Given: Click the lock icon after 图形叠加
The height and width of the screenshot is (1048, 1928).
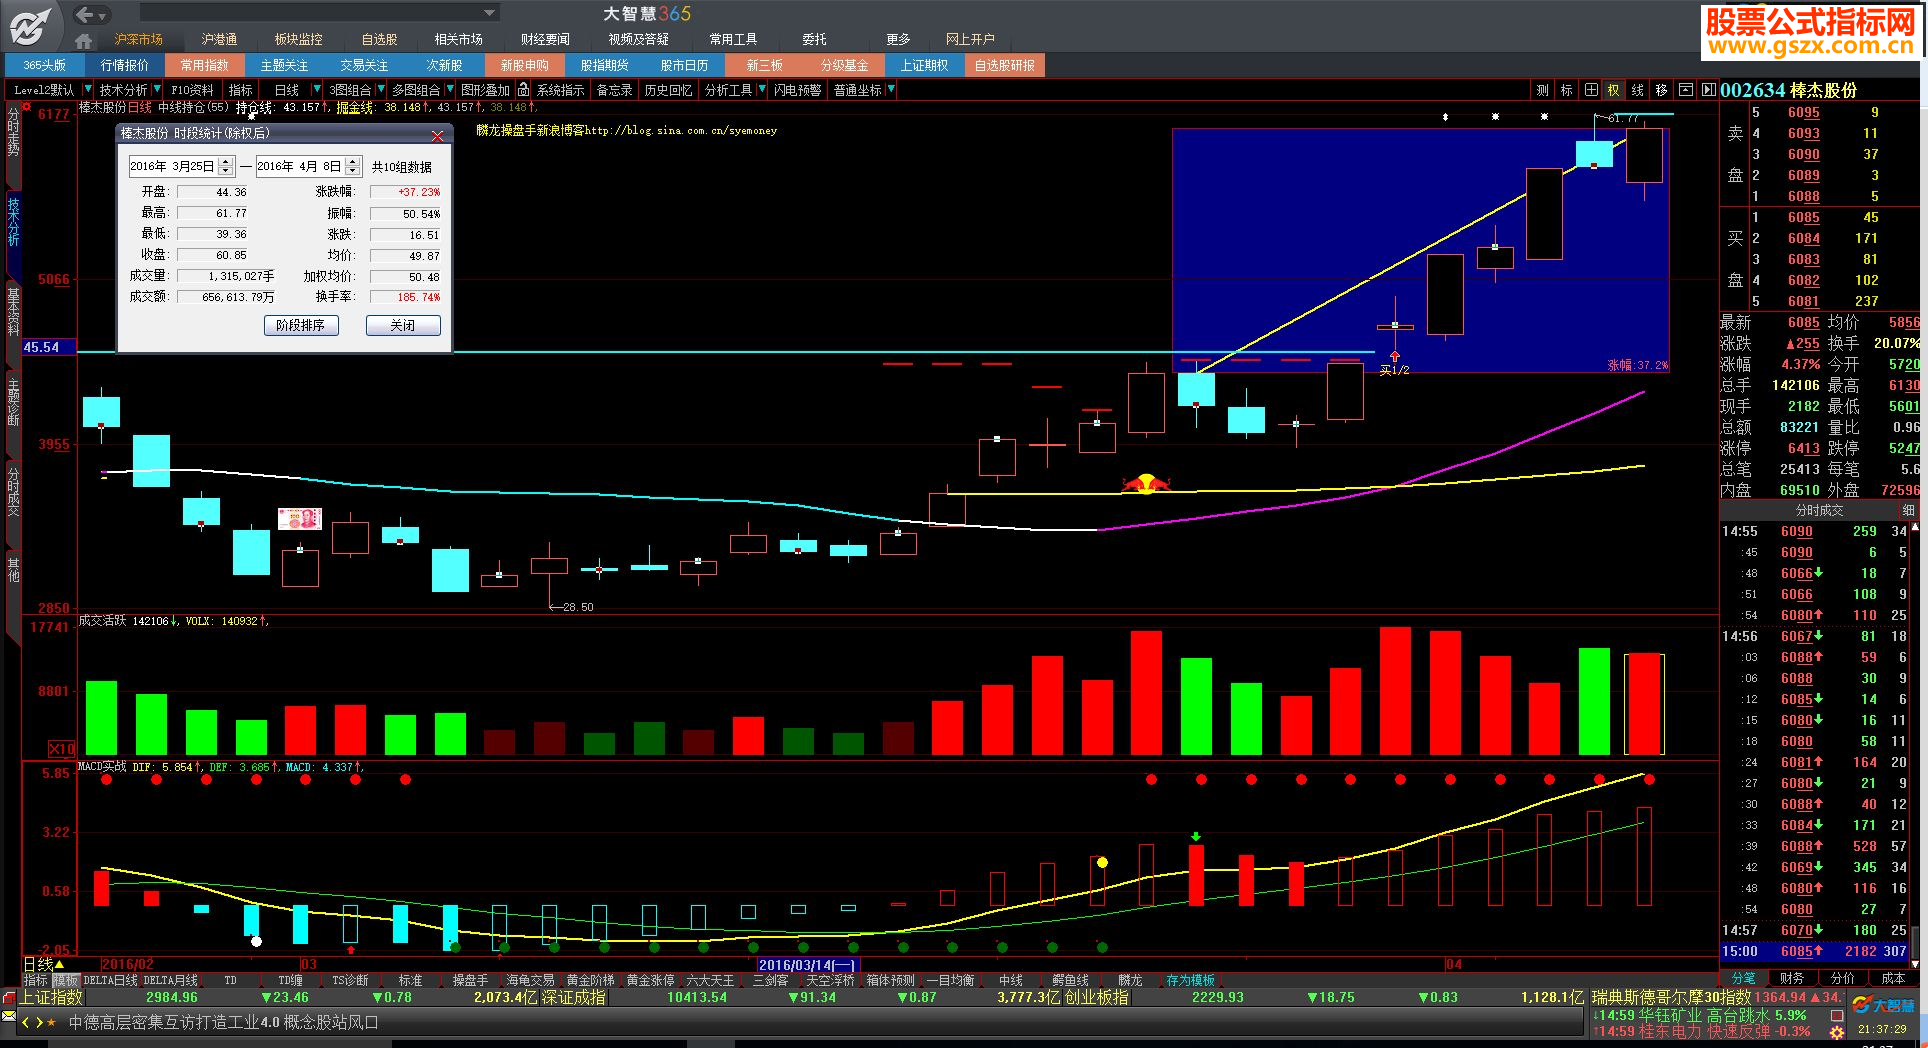Looking at the screenshot, I should [523, 90].
